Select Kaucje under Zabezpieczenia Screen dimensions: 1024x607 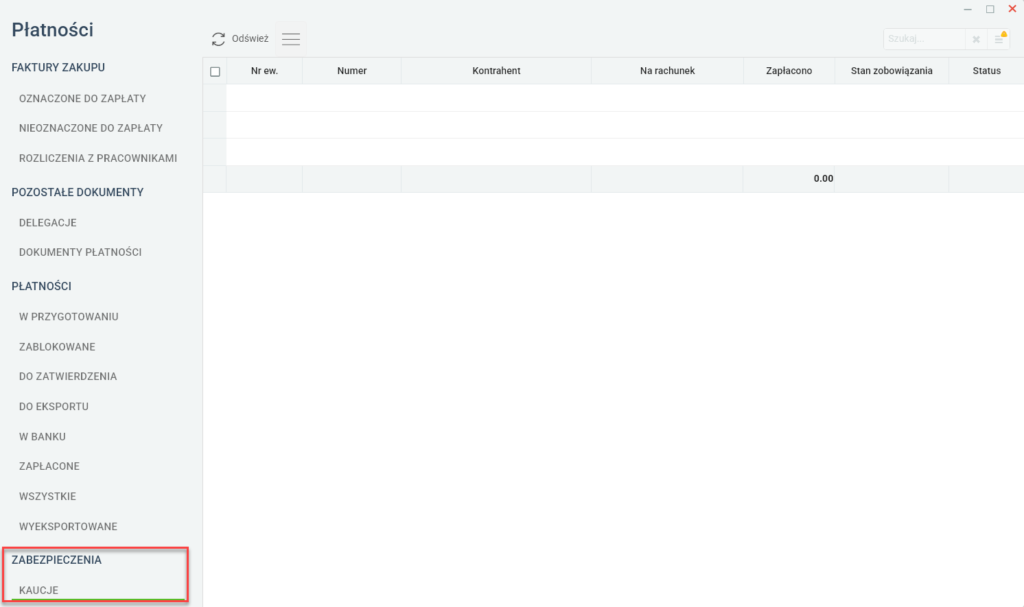39,590
